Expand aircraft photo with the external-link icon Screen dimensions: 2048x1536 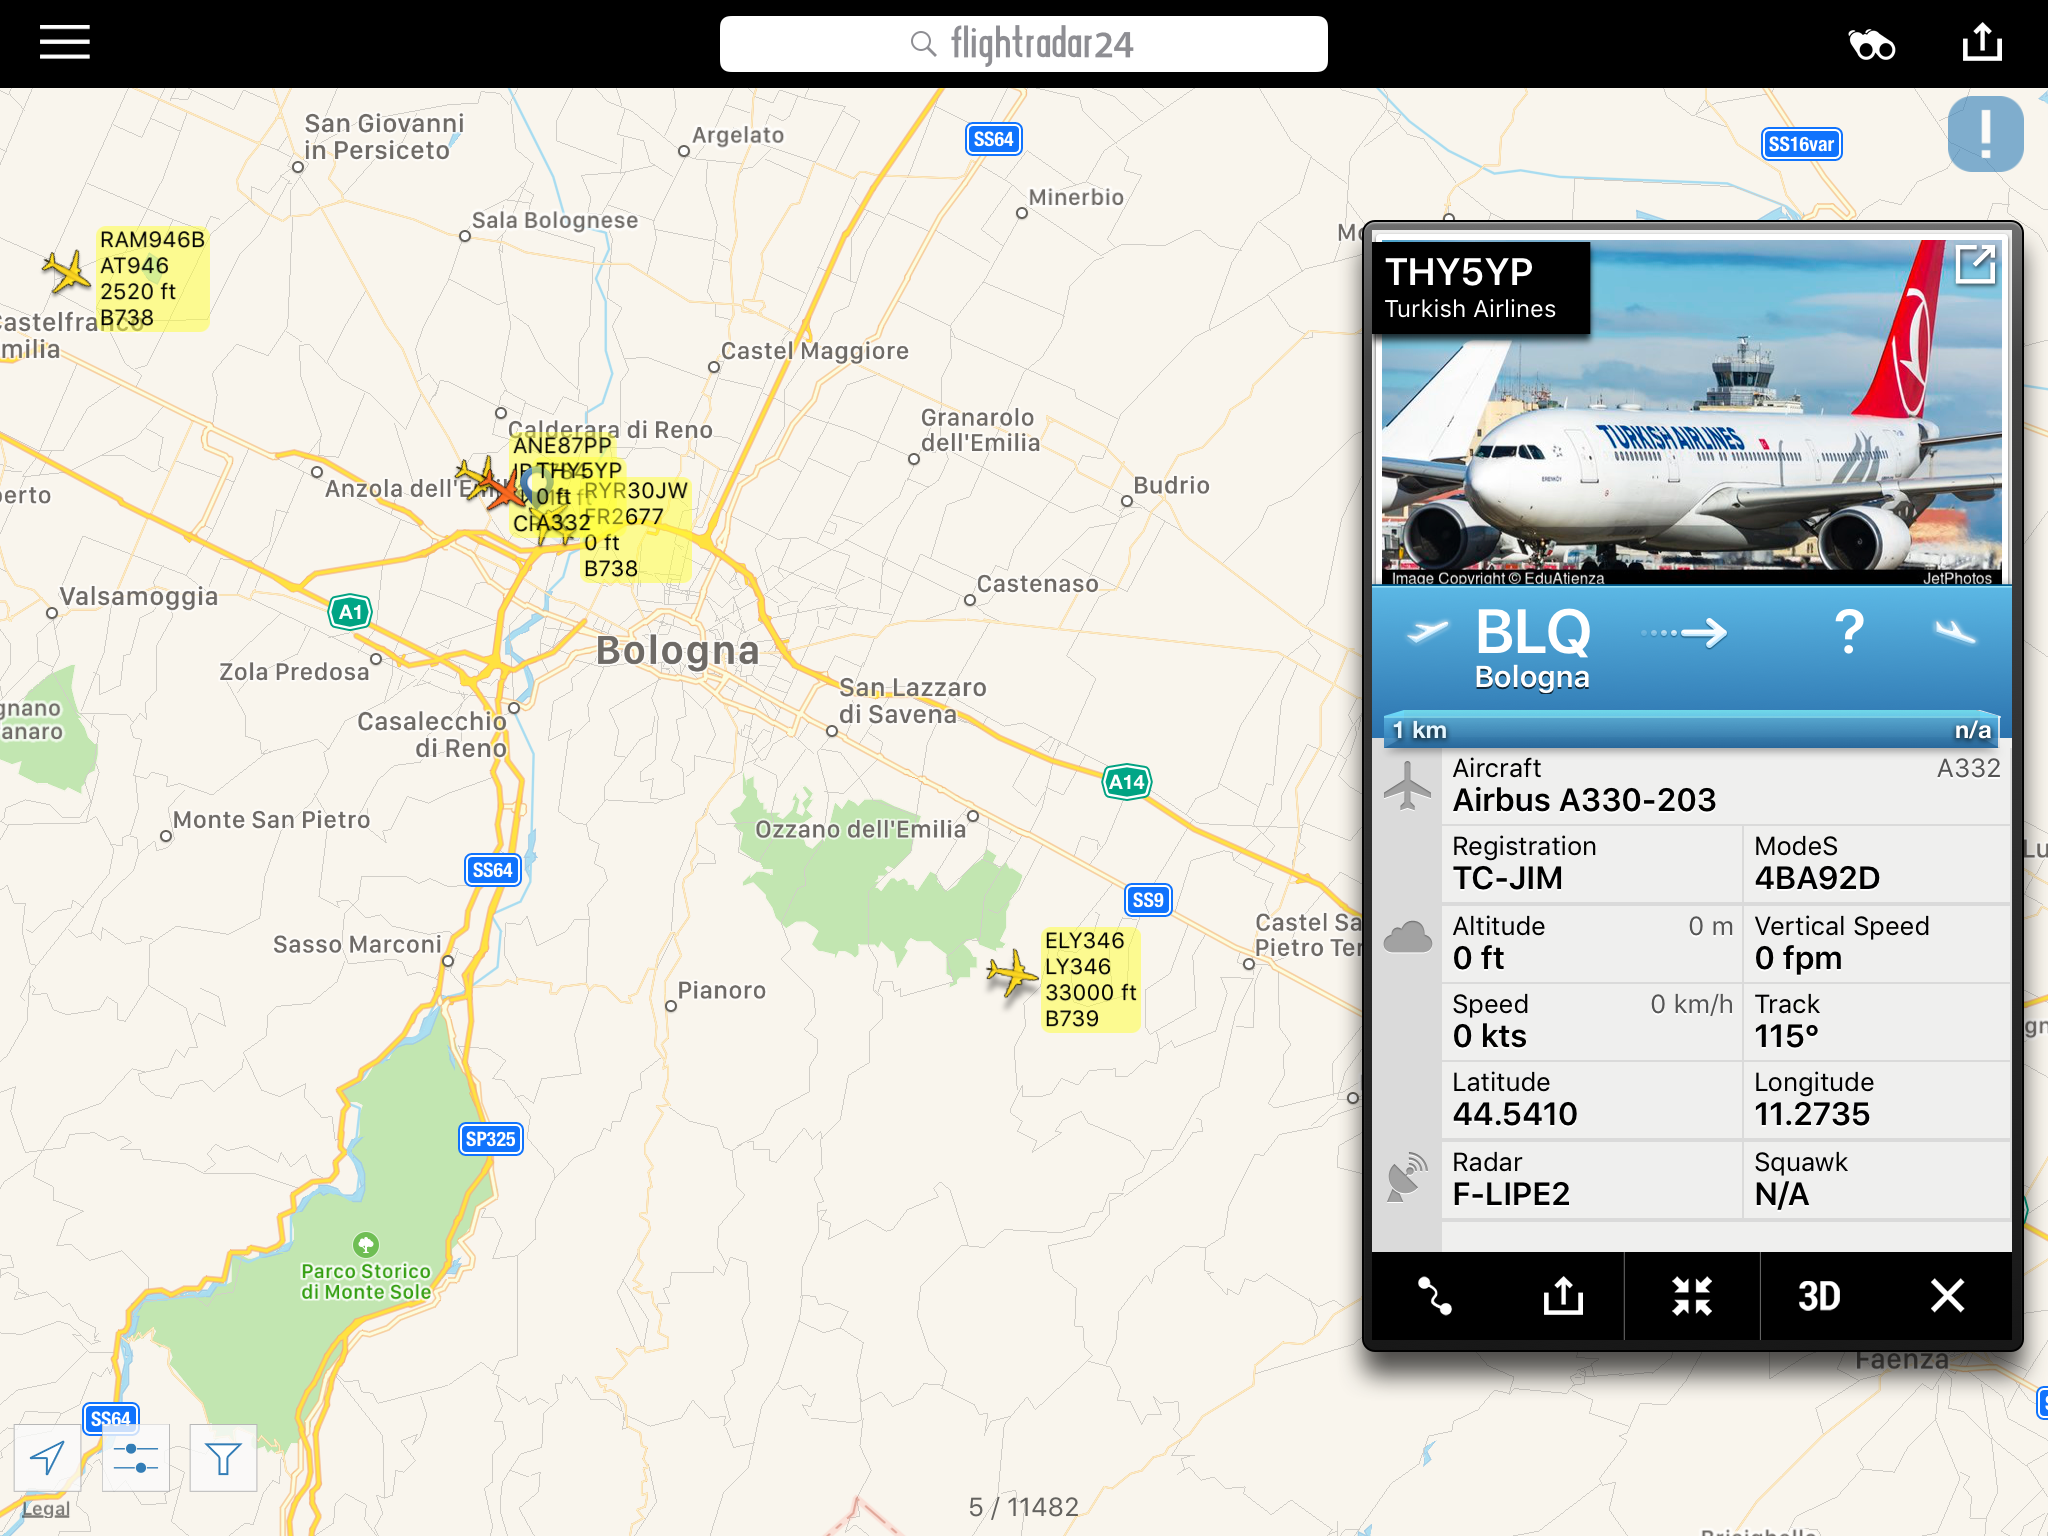1975,265
